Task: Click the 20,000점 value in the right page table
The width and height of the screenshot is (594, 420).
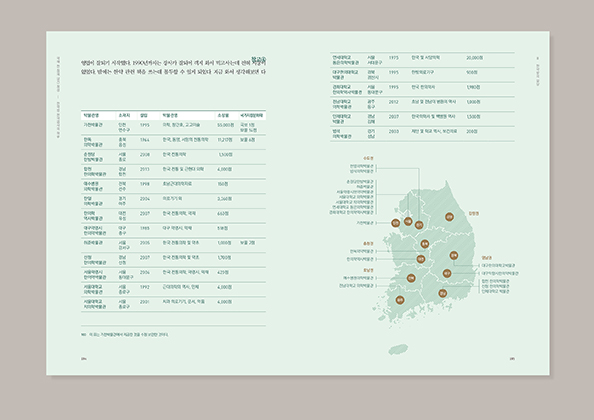Action: point(474,58)
